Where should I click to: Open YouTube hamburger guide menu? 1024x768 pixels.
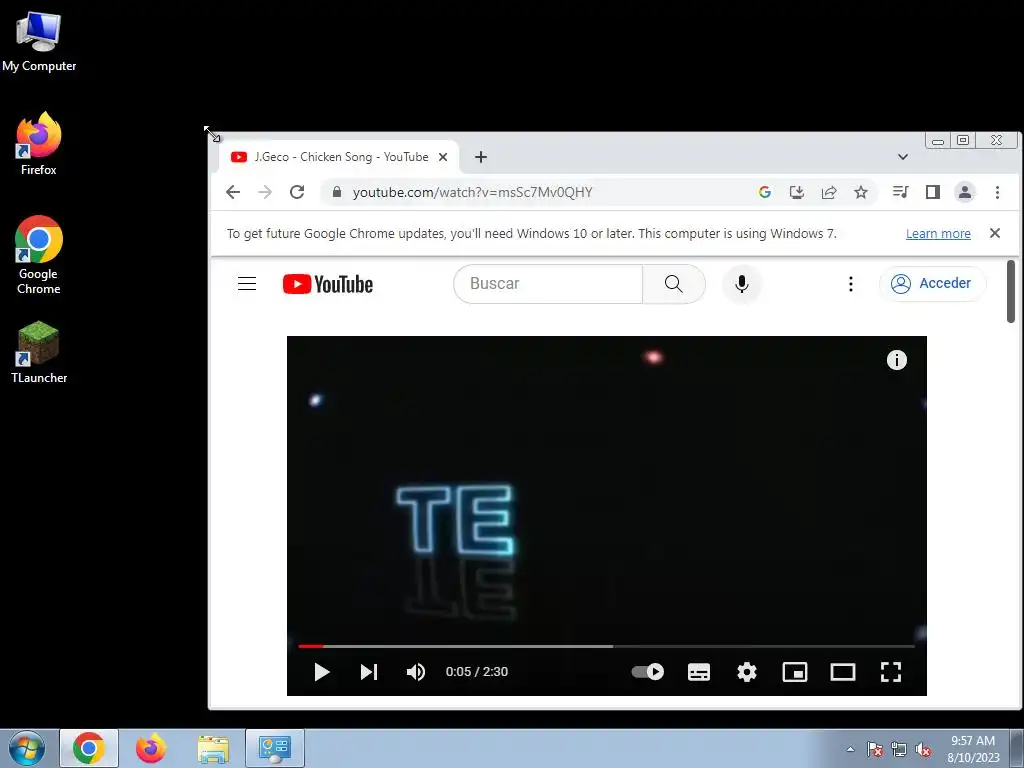click(x=247, y=283)
